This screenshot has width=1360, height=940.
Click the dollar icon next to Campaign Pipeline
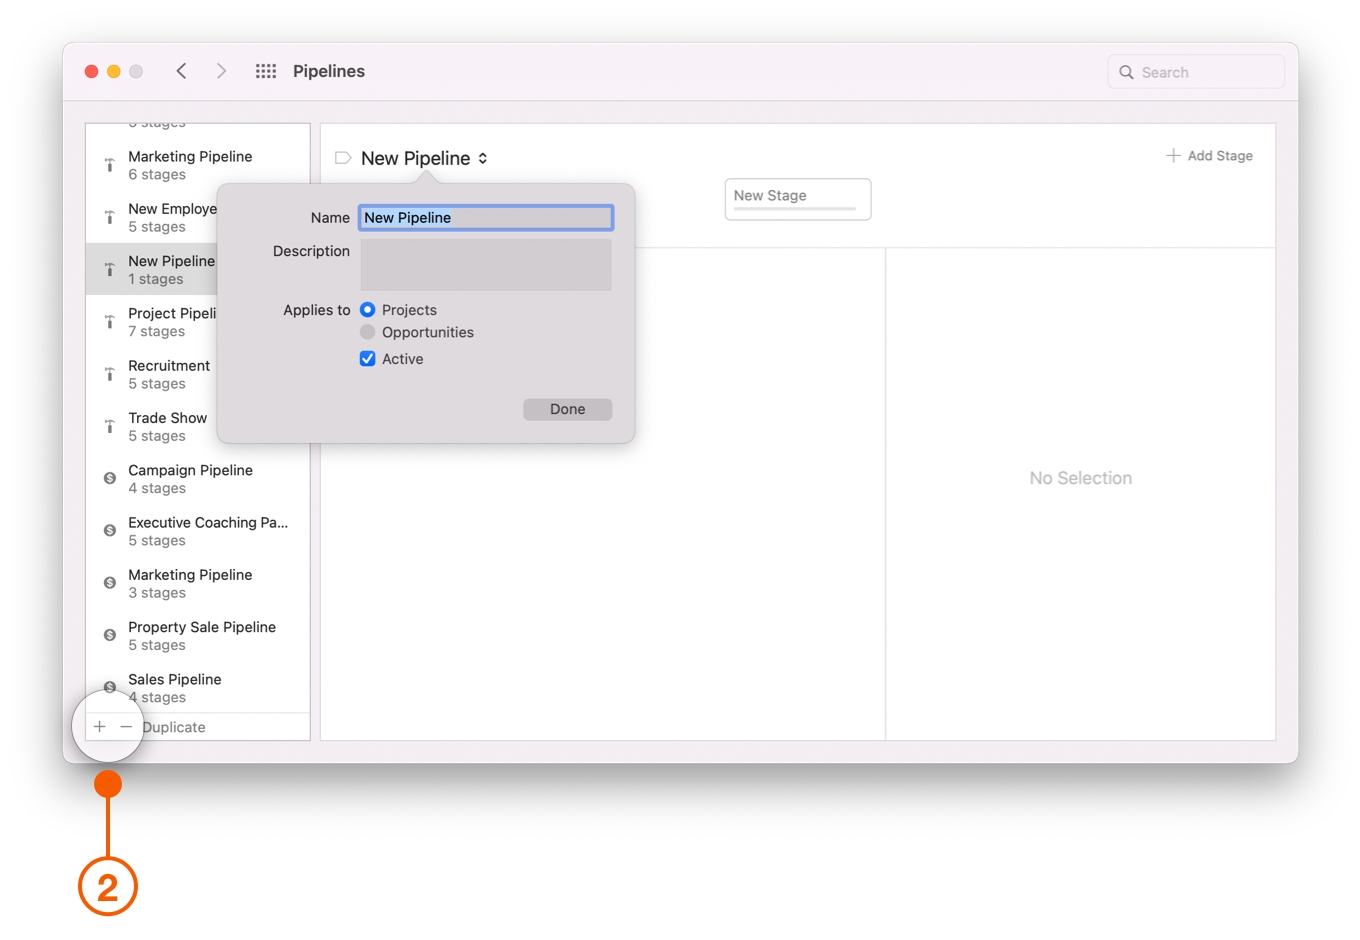point(109,477)
